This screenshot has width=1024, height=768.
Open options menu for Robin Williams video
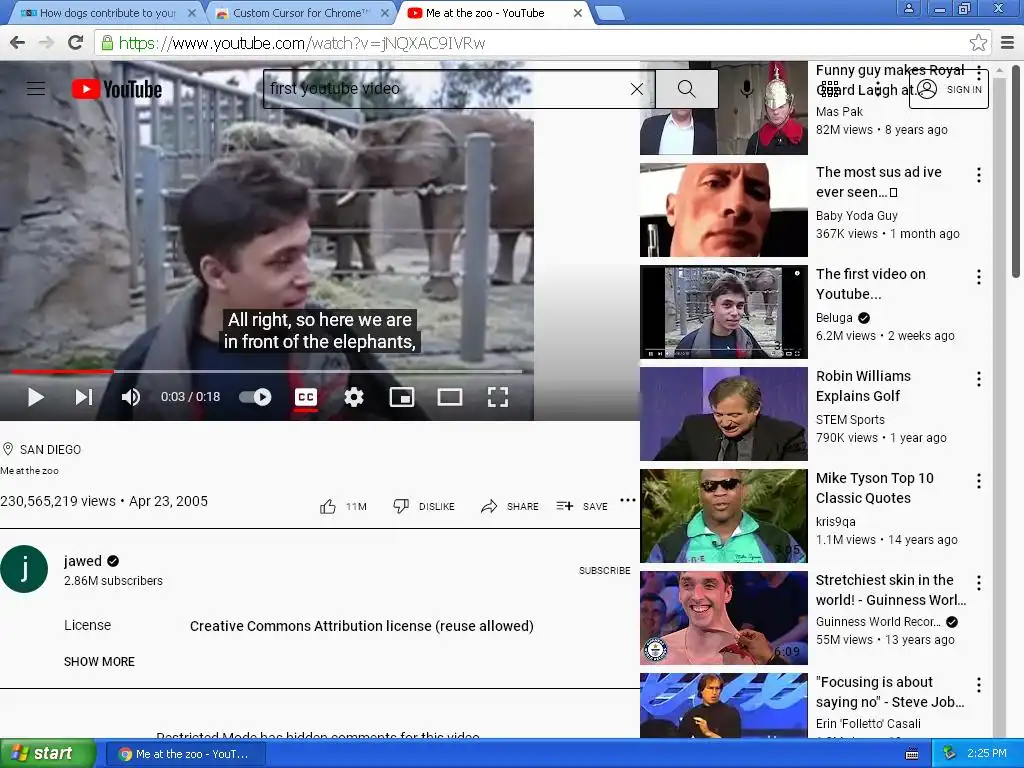978,379
